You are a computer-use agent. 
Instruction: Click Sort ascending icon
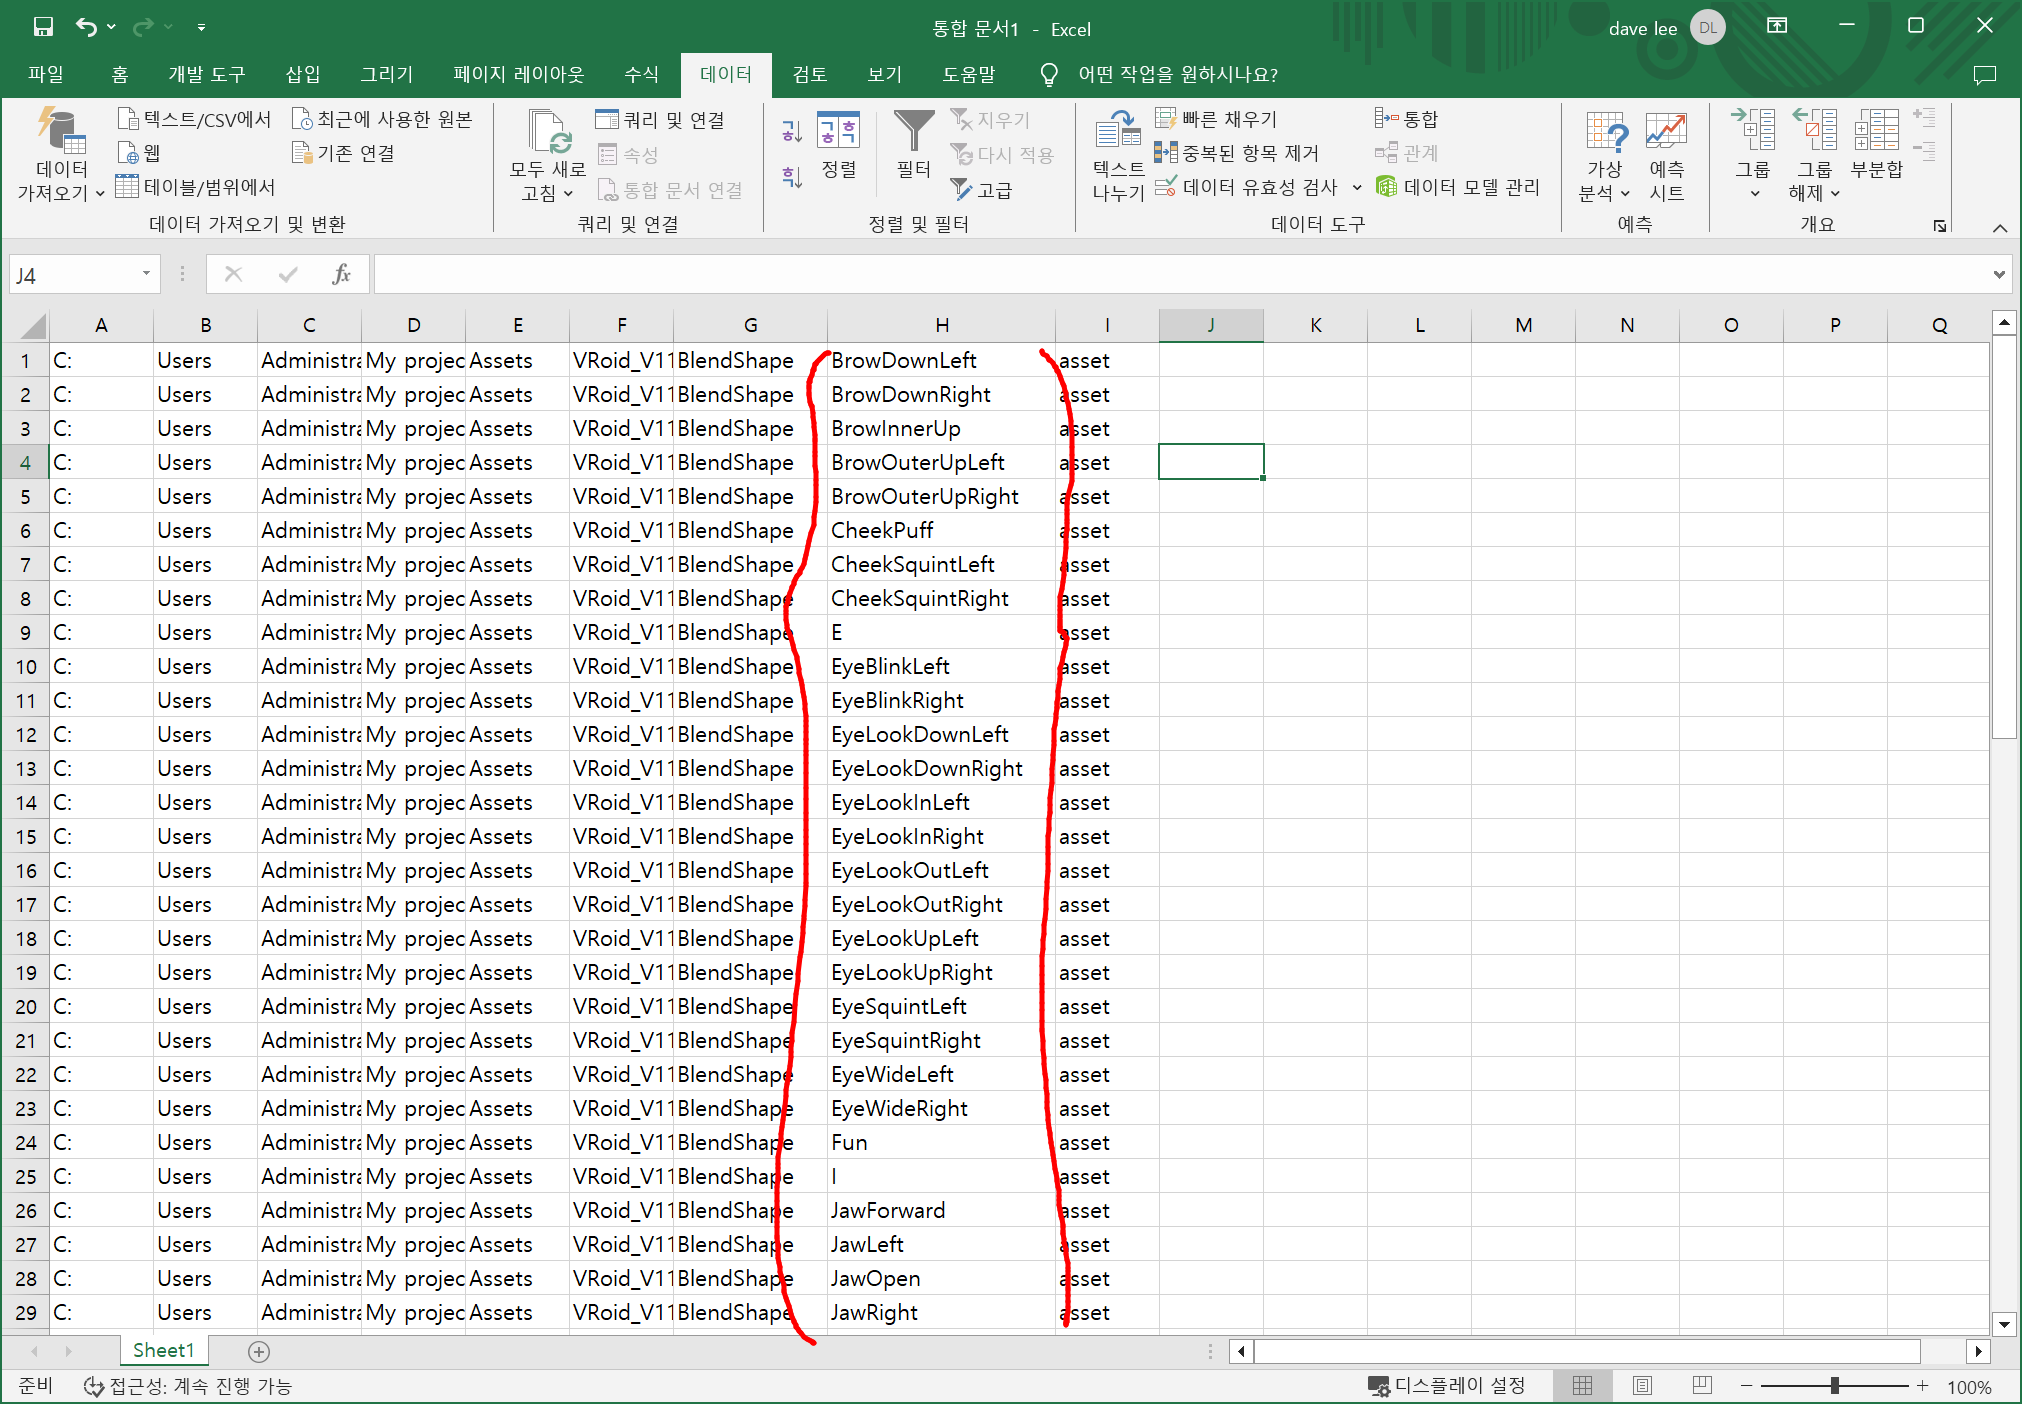coord(791,131)
